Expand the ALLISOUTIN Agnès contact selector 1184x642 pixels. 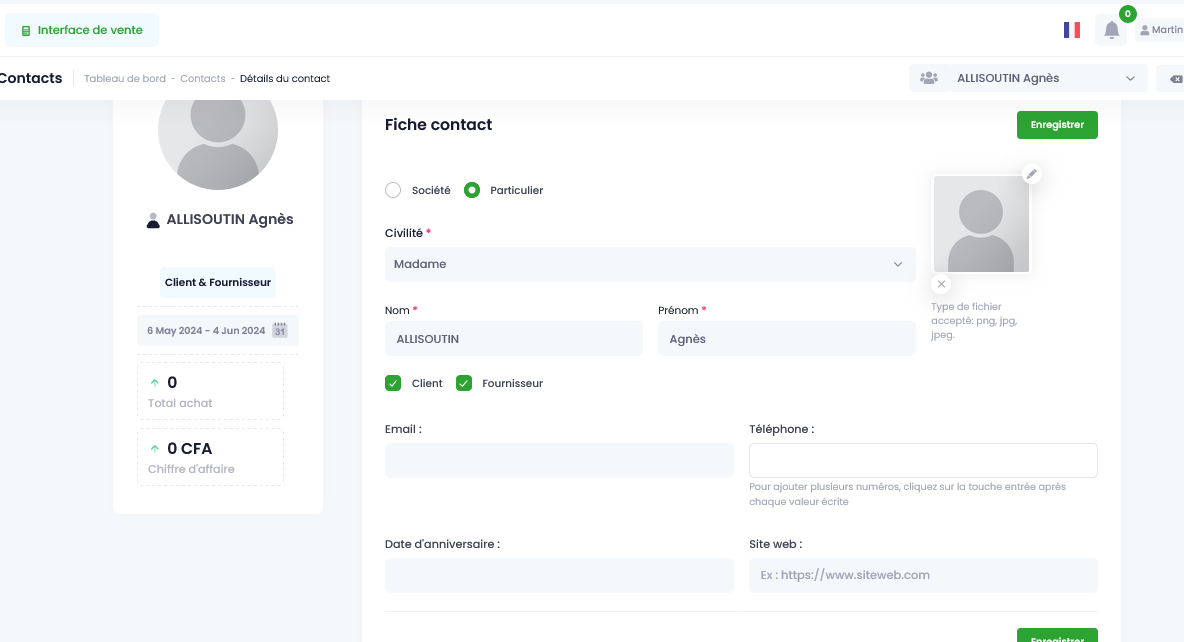pos(1028,79)
